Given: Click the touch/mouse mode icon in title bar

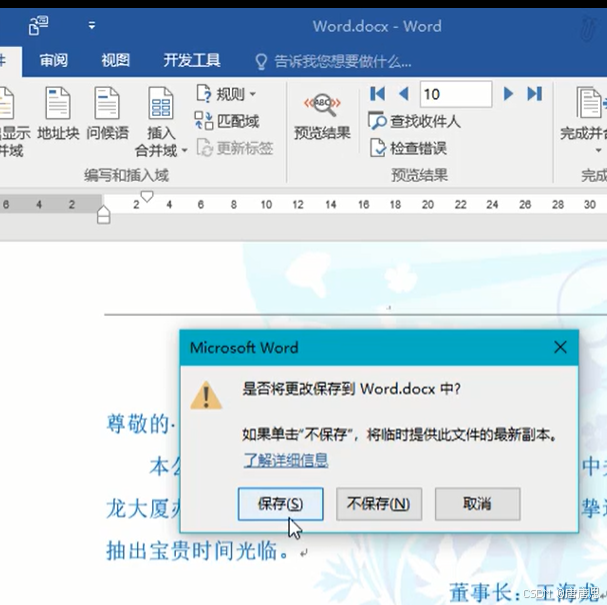Looking at the screenshot, I should (38, 26).
